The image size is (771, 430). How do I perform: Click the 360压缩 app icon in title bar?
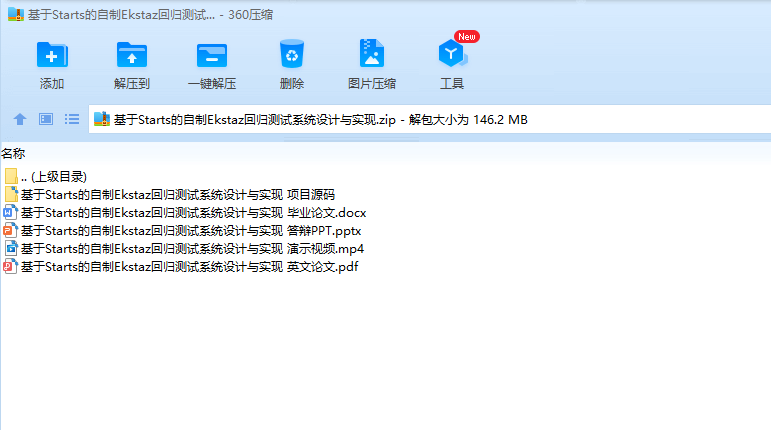click(x=16, y=14)
